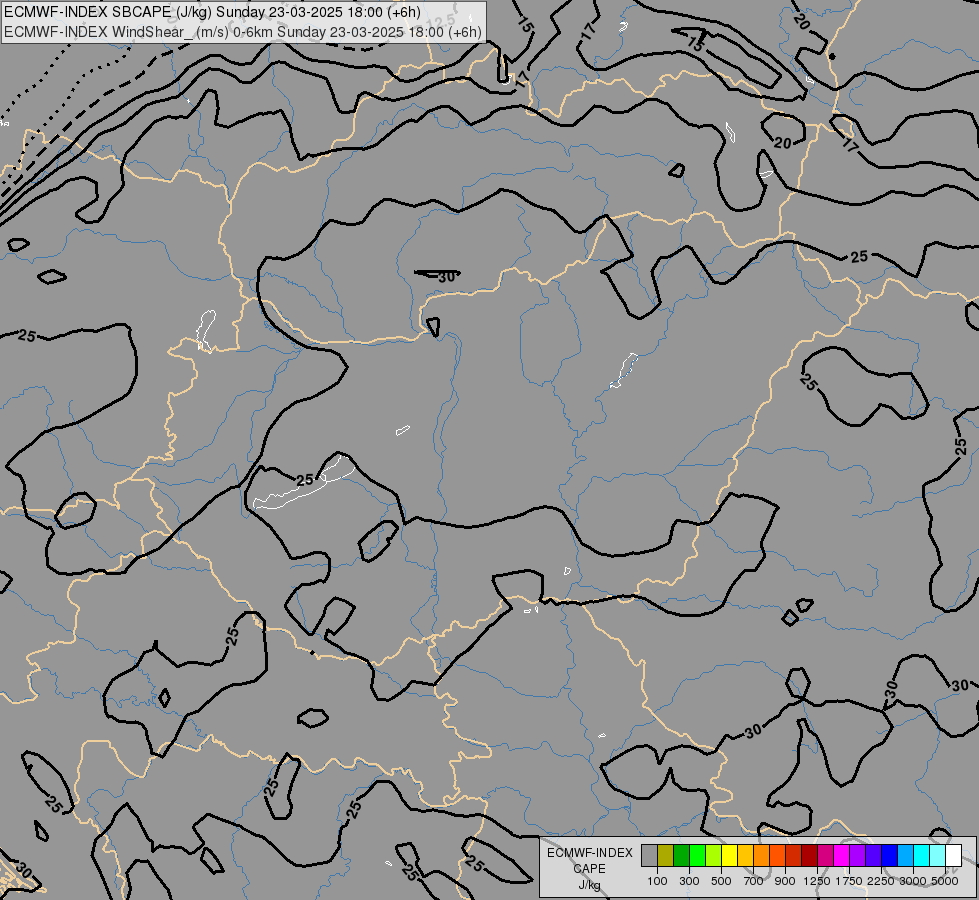Viewport: 979px width, 900px height.
Task: Select the 700 legend value
Action: 754,881
